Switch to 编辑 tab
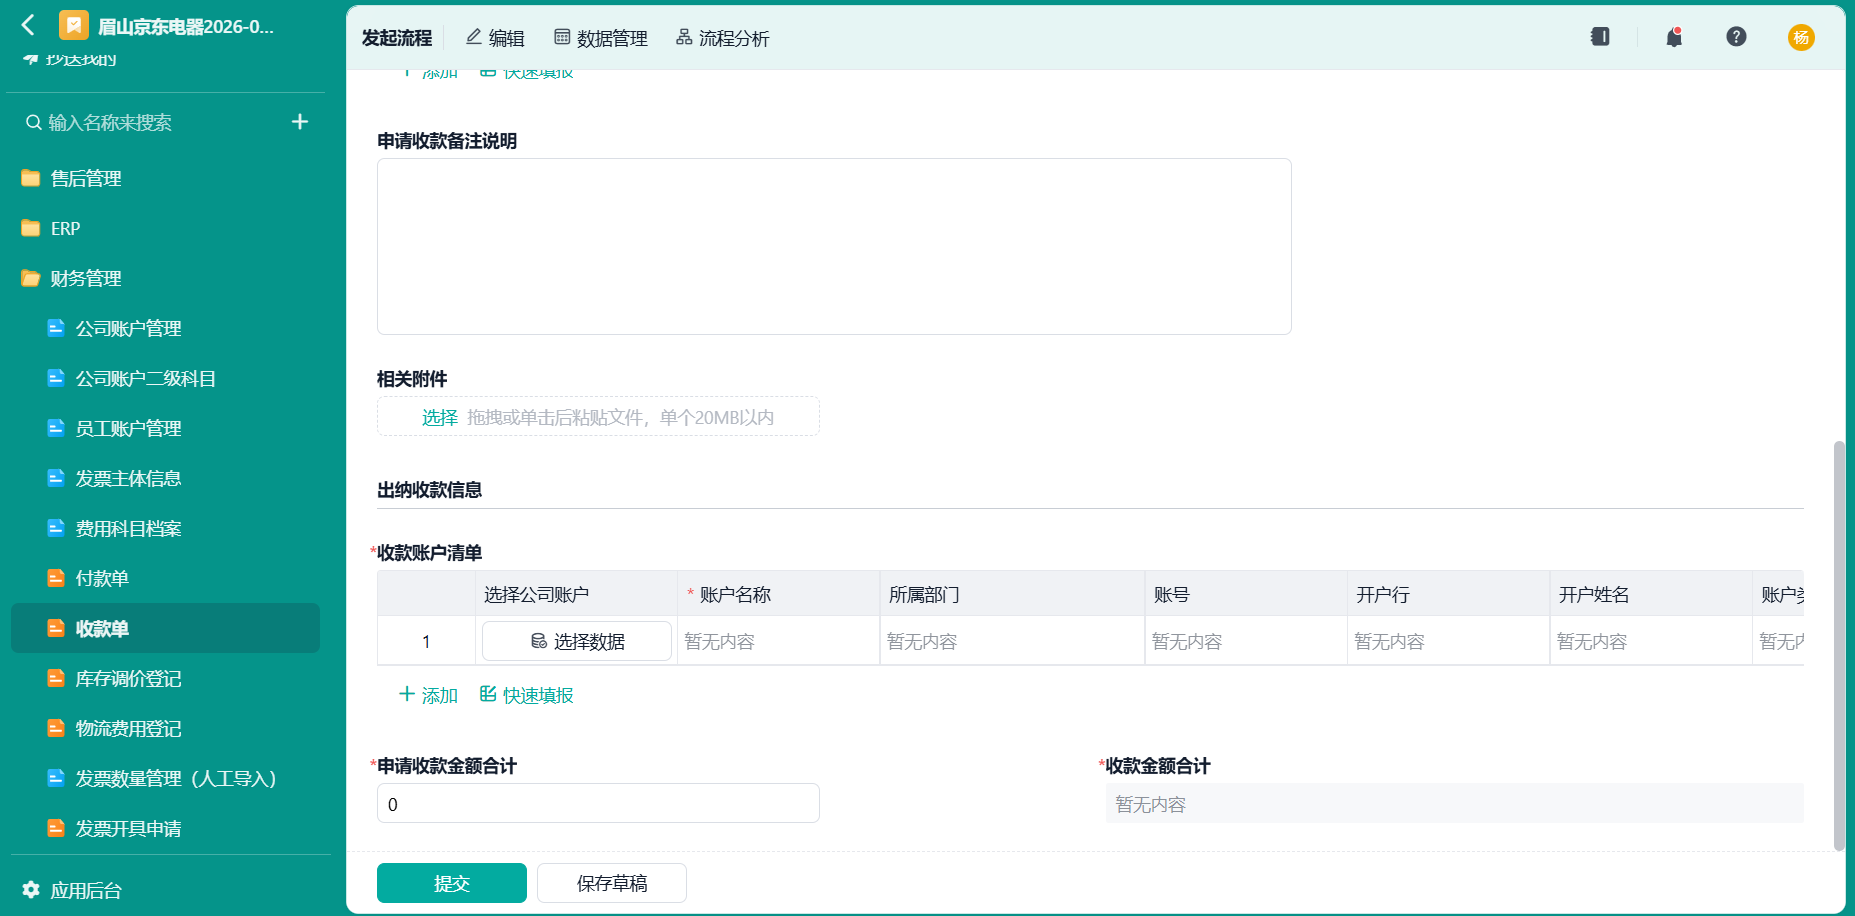Viewport: 1855px width, 916px height. [495, 38]
